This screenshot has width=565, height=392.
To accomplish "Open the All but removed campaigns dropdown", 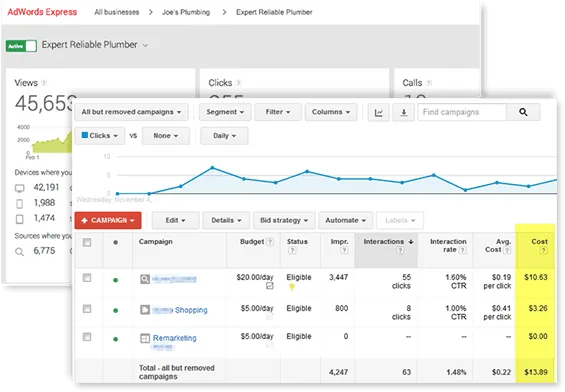I will click(x=131, y=112).
